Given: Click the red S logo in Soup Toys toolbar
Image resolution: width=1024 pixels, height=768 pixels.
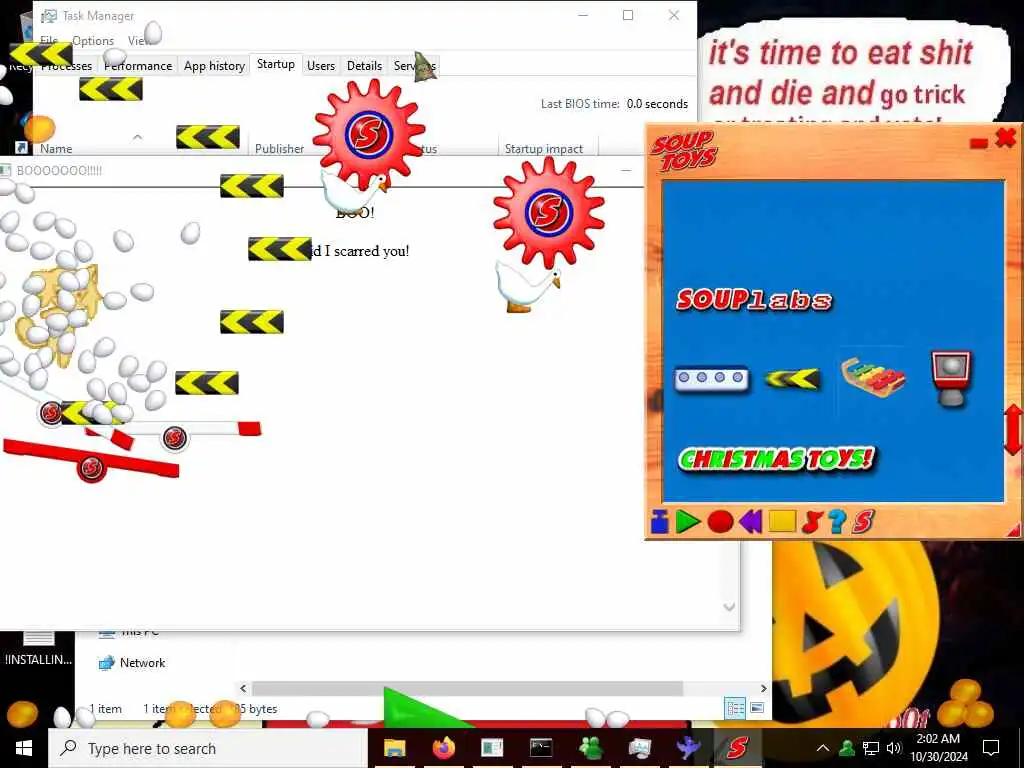Looking at the screenshot, I should tap(863, 522).
